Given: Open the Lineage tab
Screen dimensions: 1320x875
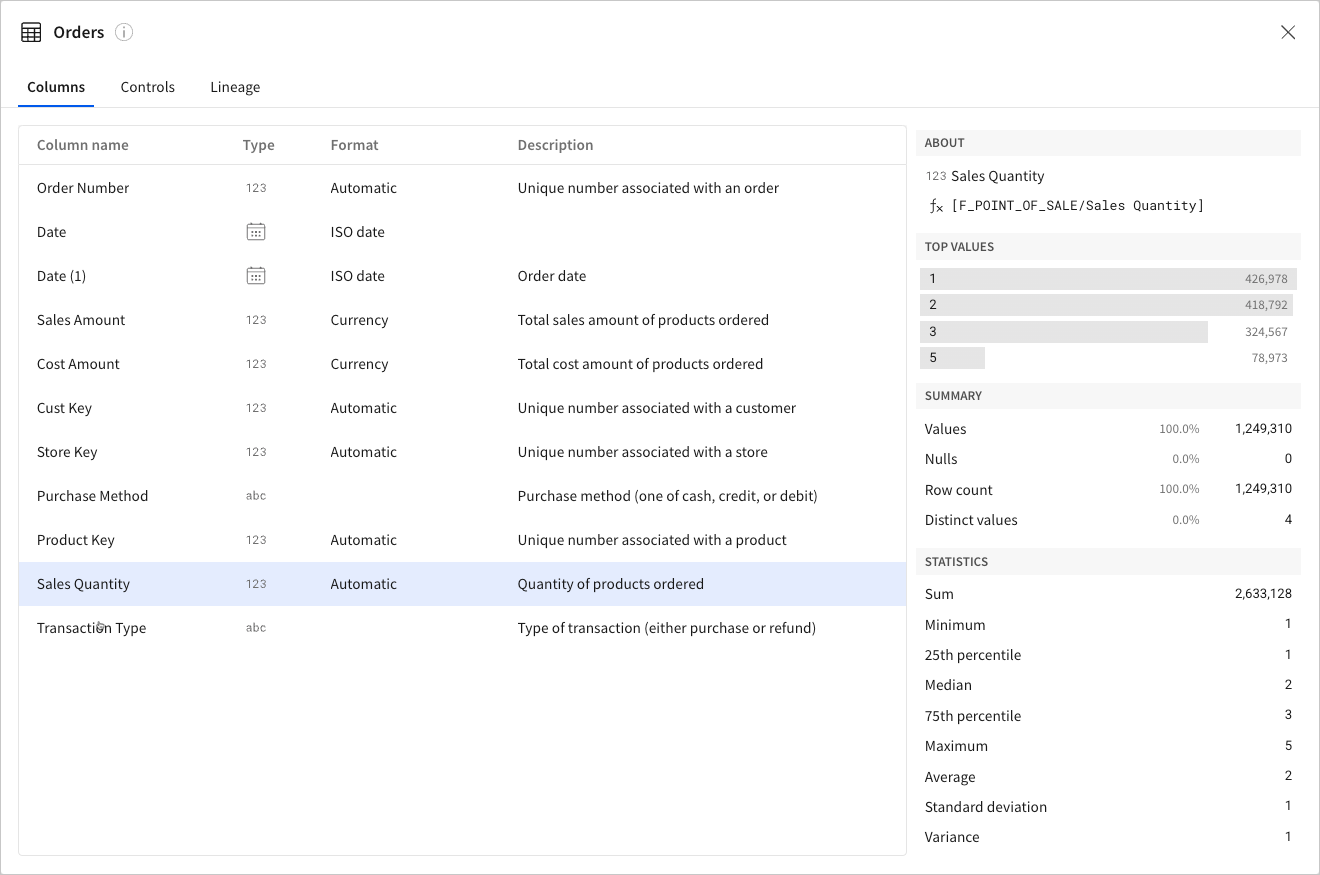Looking at the screenshot, I should pos(235,87).
